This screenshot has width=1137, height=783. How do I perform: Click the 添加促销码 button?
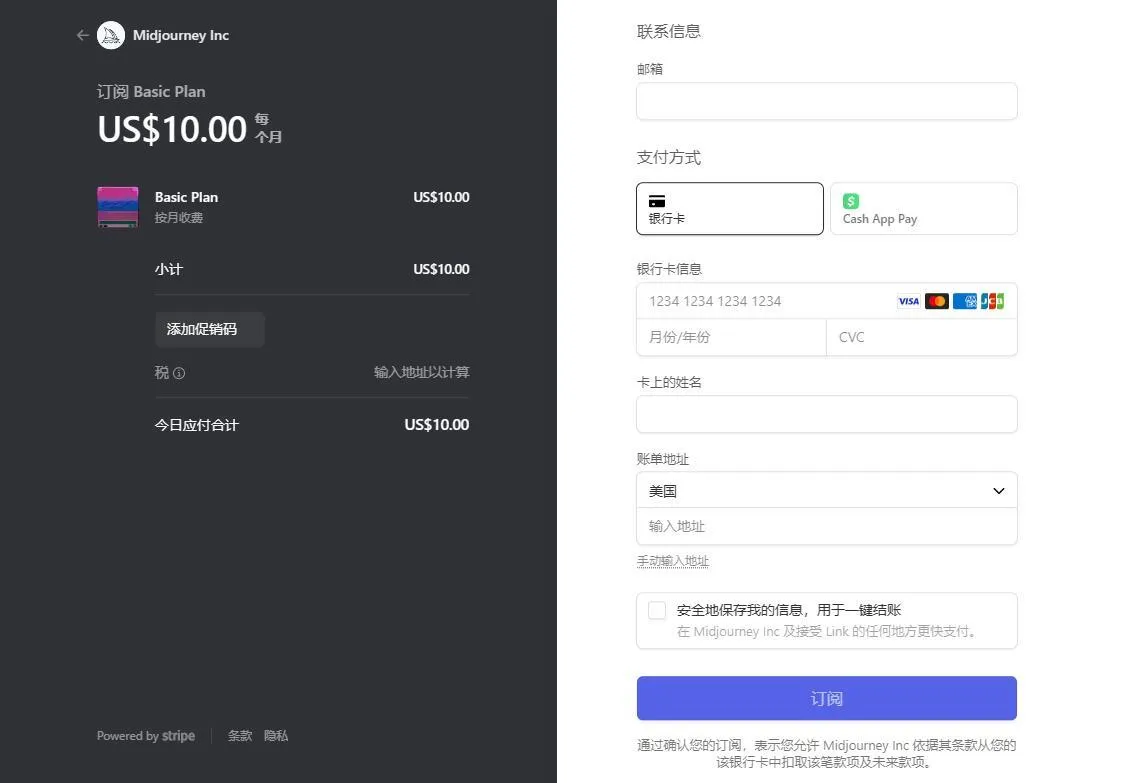point(209,329)
